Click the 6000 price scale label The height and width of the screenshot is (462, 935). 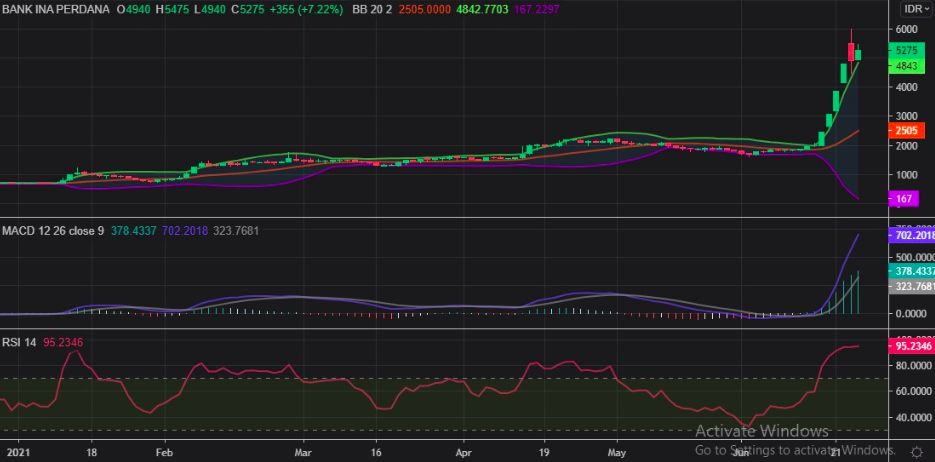coord(905,29)
